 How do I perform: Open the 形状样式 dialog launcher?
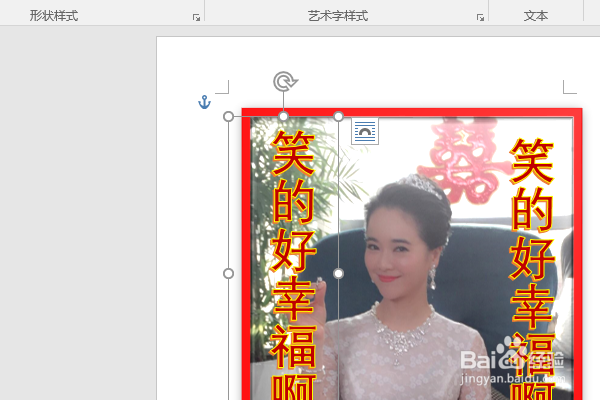pos(196,18)
